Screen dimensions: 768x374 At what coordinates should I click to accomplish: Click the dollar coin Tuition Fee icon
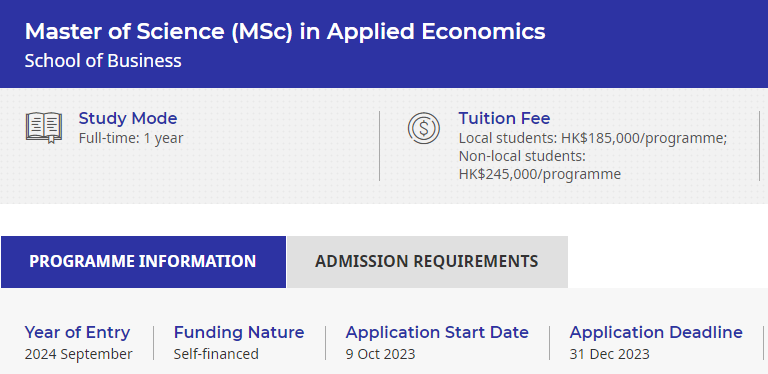pos(424,128)
